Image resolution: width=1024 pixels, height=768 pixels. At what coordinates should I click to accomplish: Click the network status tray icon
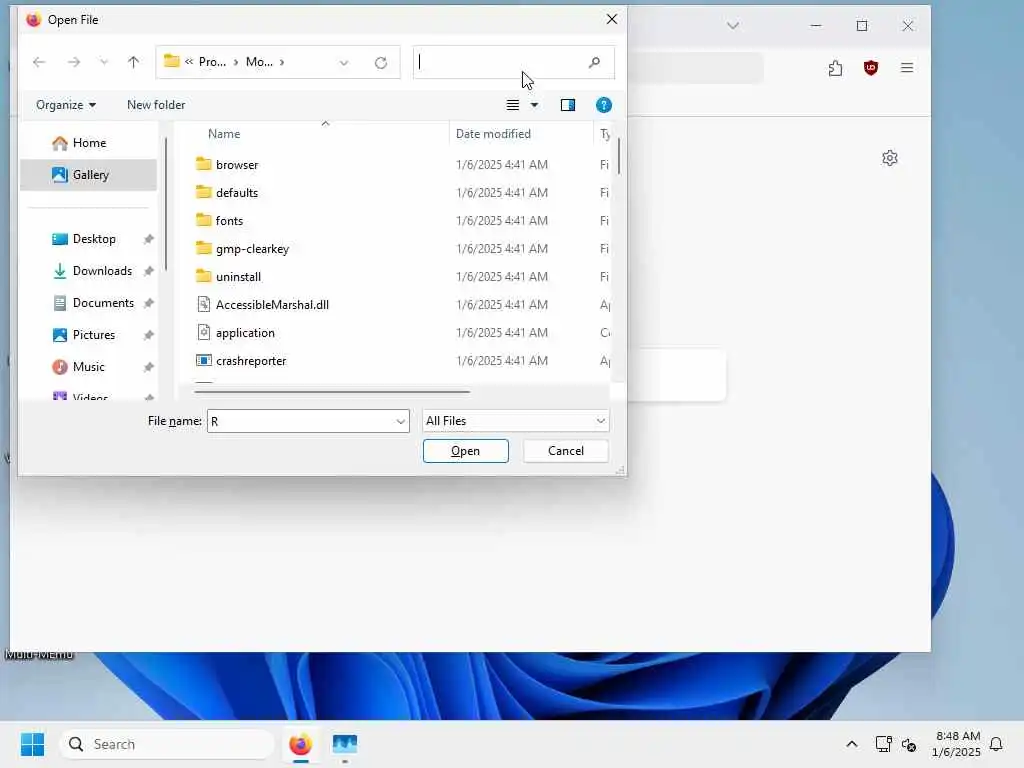884,744
